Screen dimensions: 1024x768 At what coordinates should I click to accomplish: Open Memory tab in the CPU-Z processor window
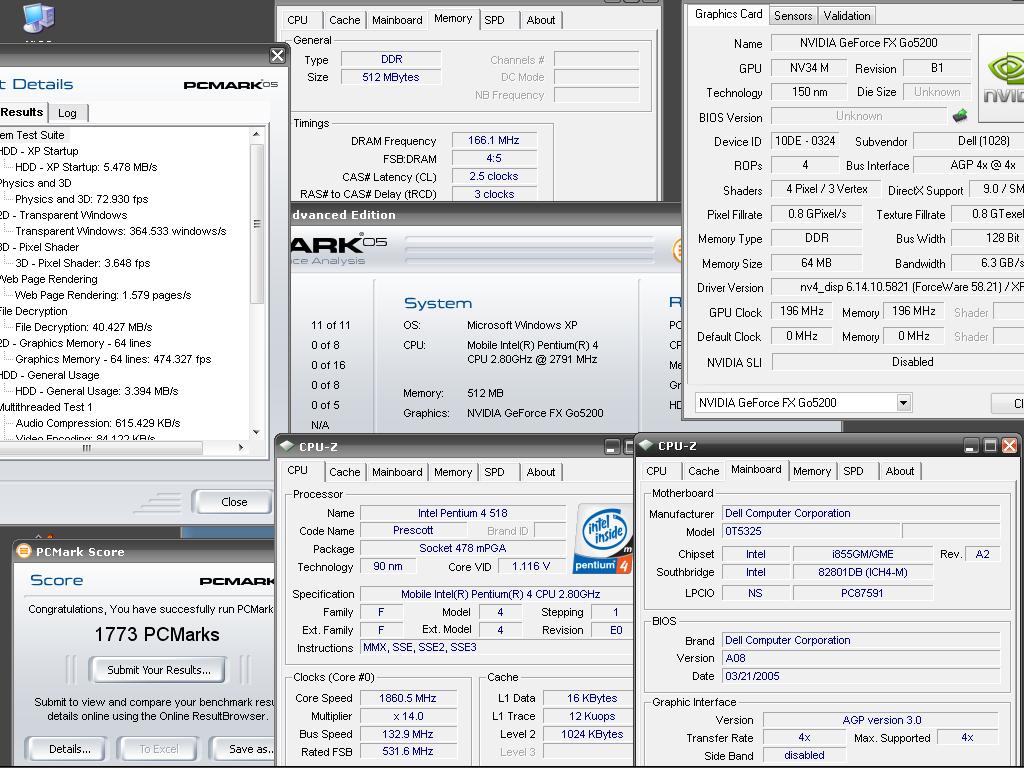tap(453, 472)
